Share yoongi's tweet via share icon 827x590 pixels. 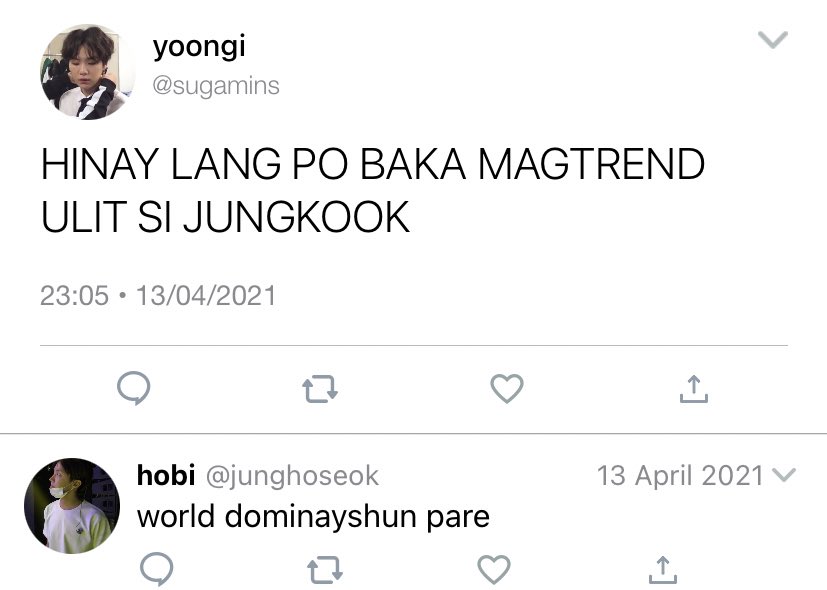coord(694,389)
